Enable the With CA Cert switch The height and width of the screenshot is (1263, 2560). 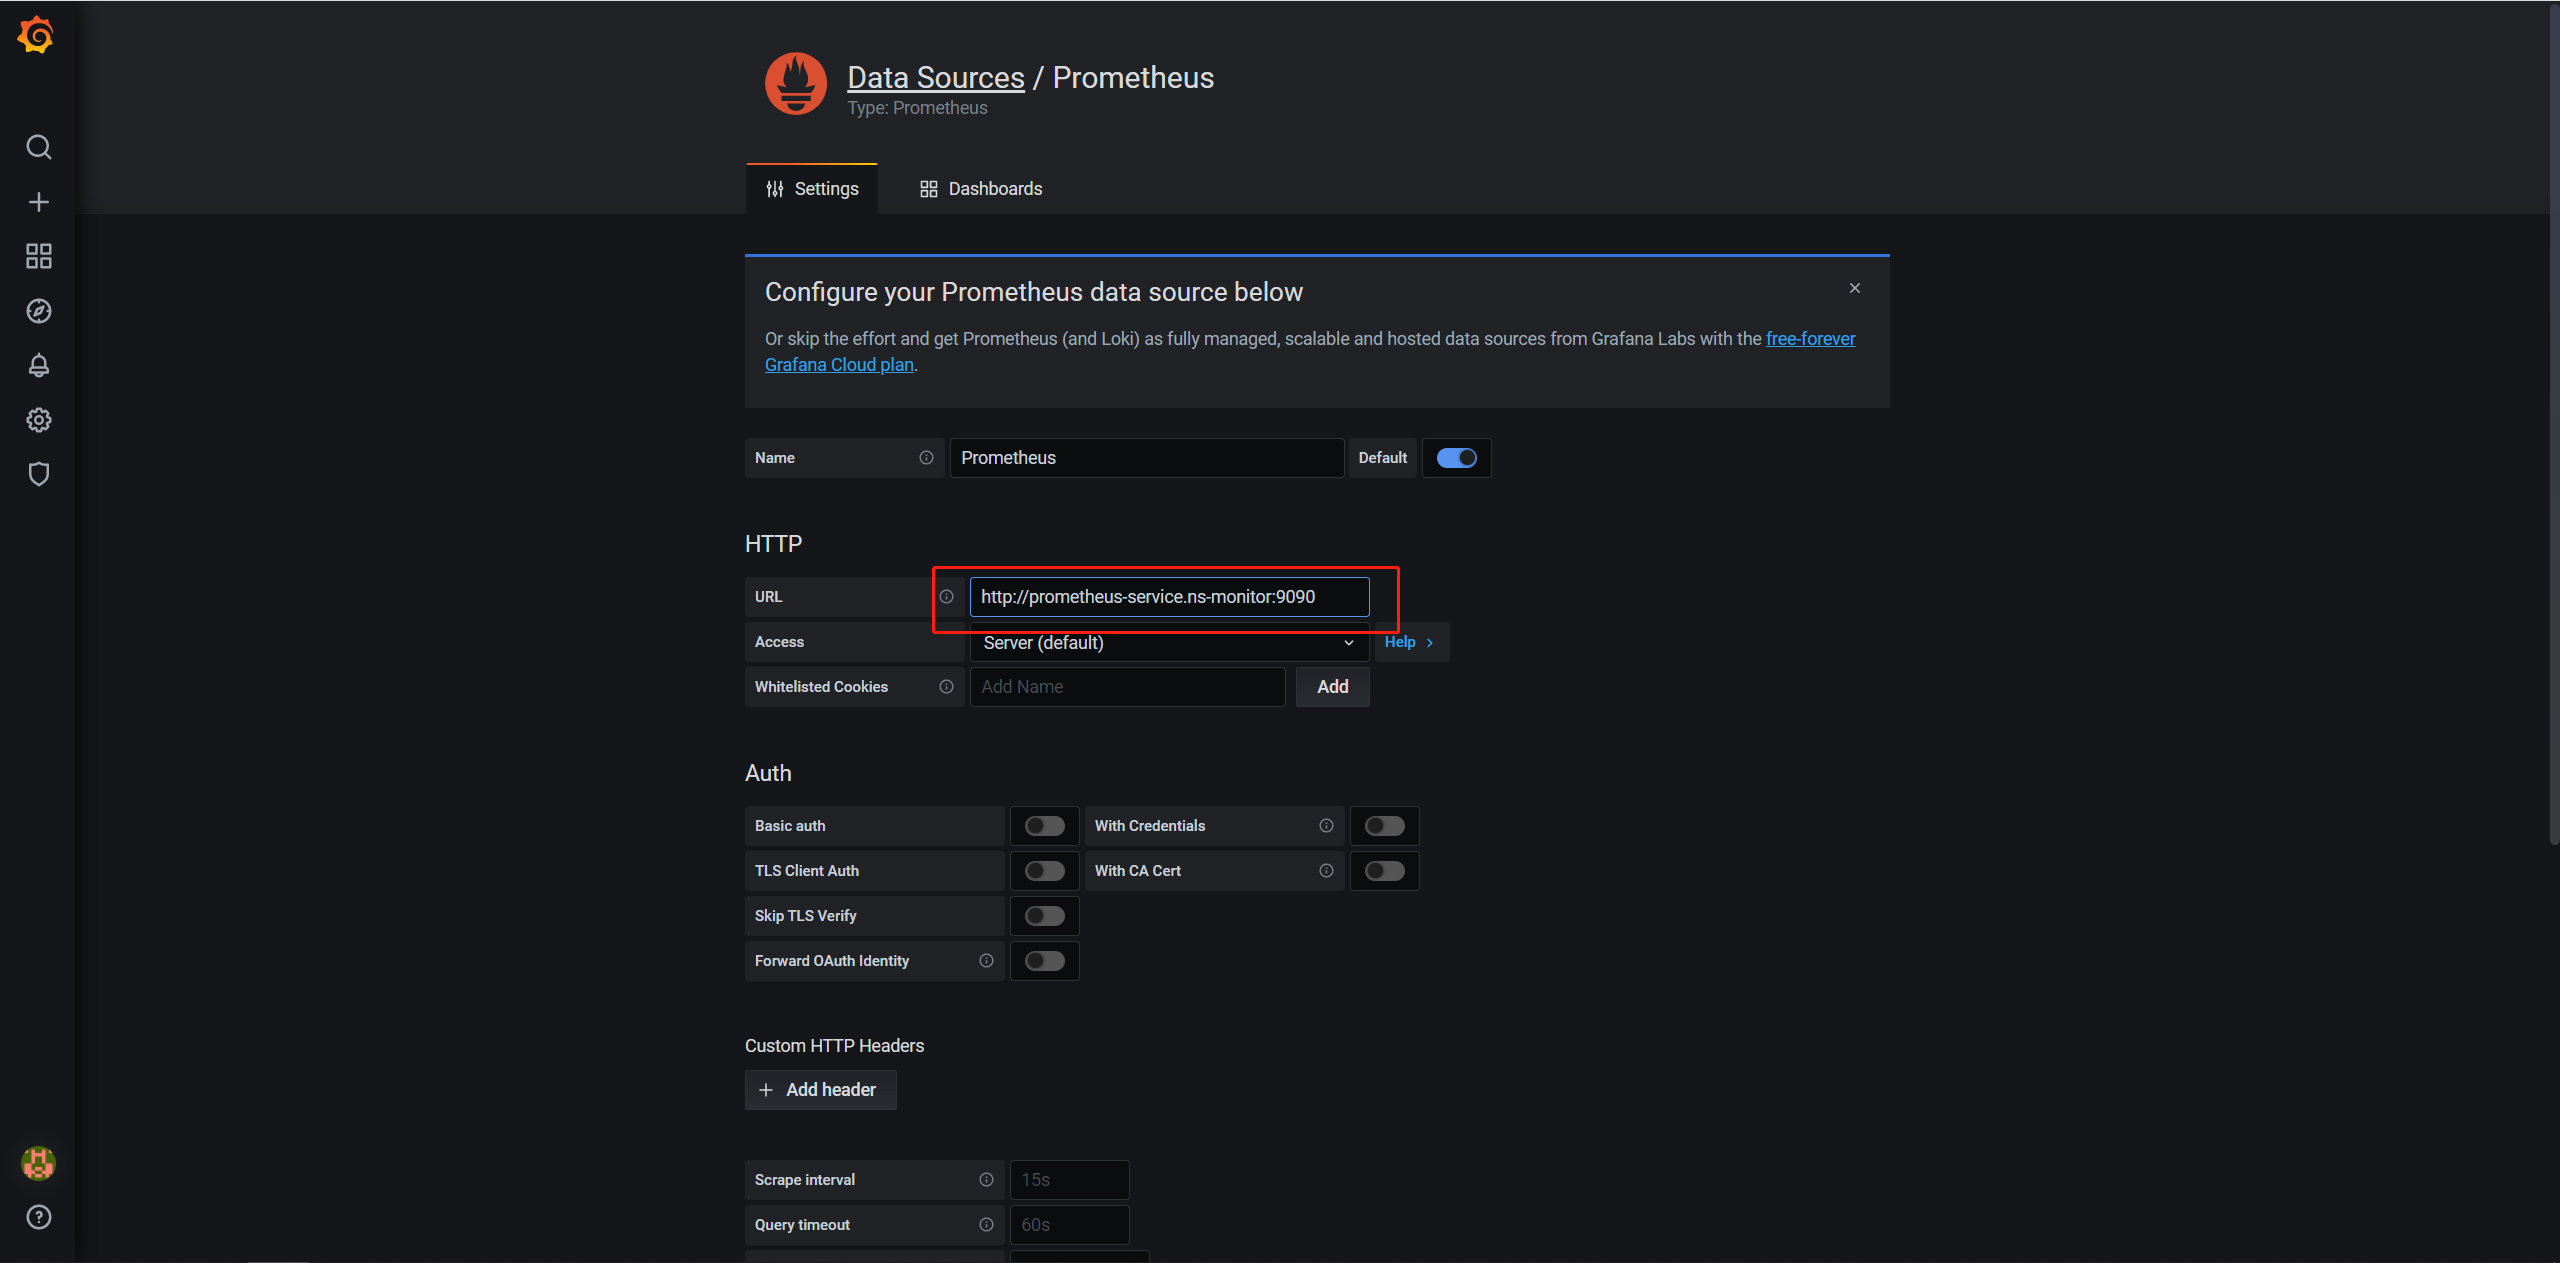point(1385,871)
